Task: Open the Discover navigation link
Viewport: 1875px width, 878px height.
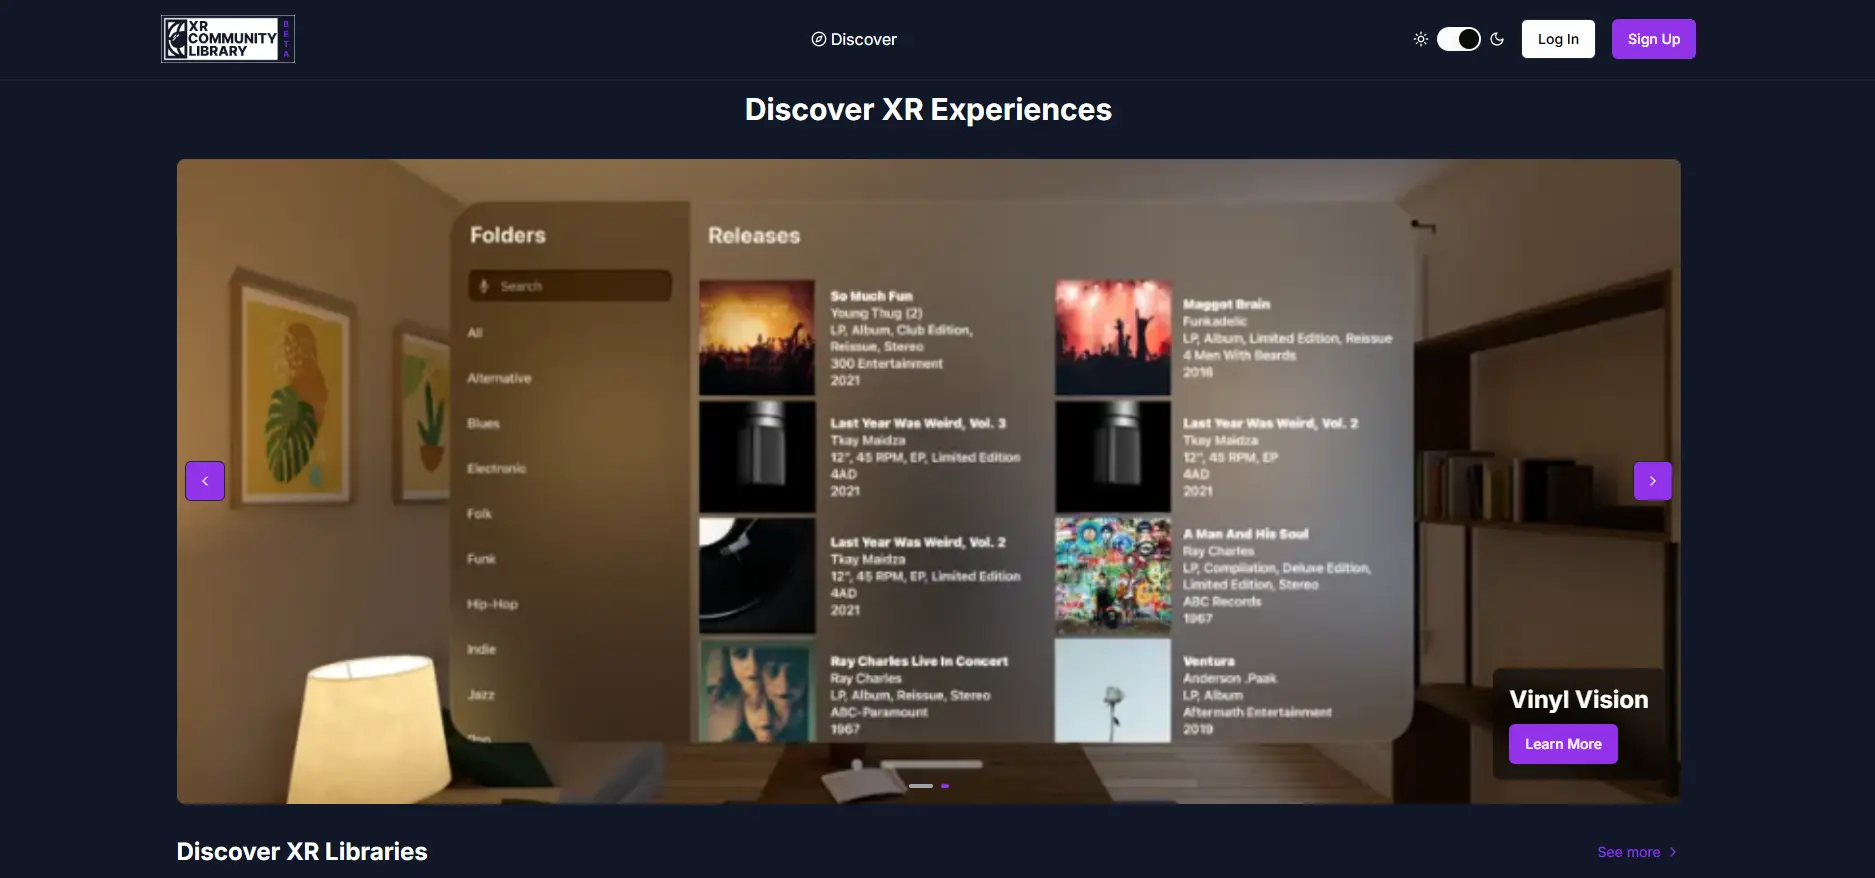Action: click(x=854, y=39)
